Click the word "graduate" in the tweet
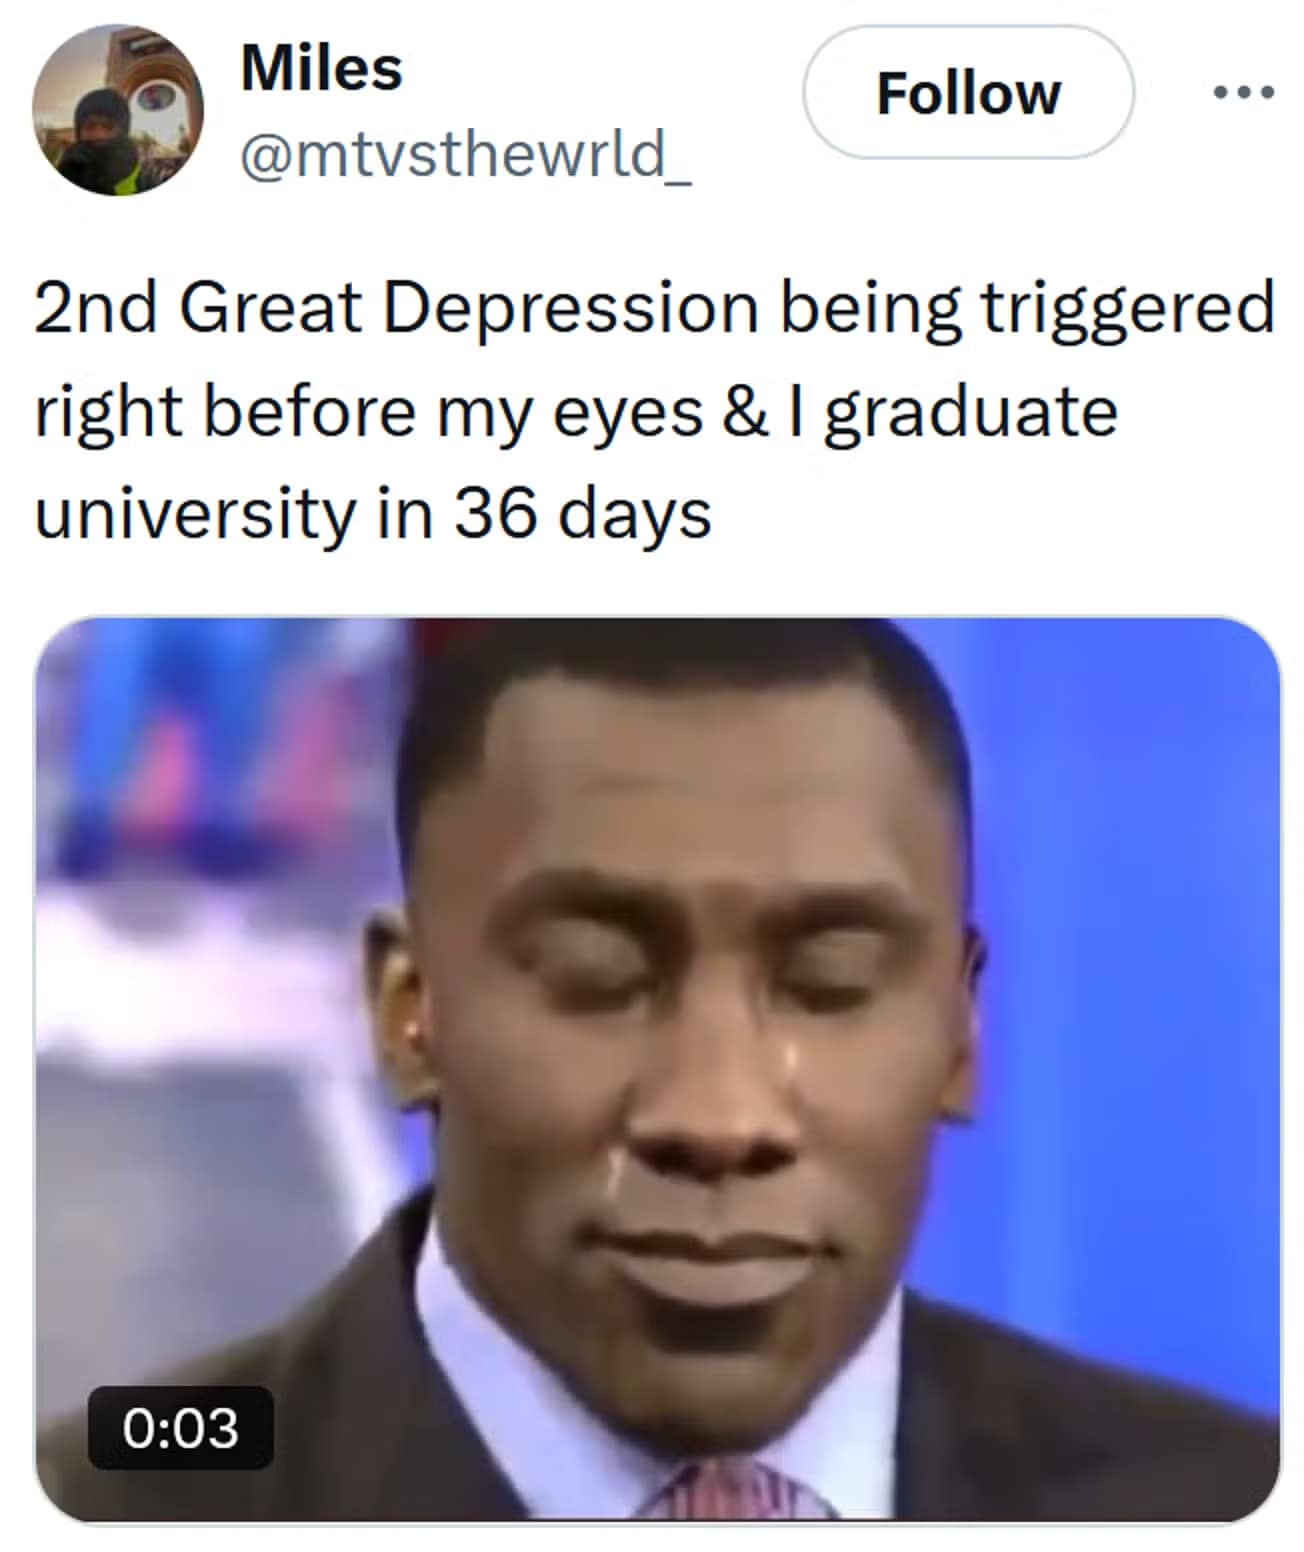 (969, 411)
